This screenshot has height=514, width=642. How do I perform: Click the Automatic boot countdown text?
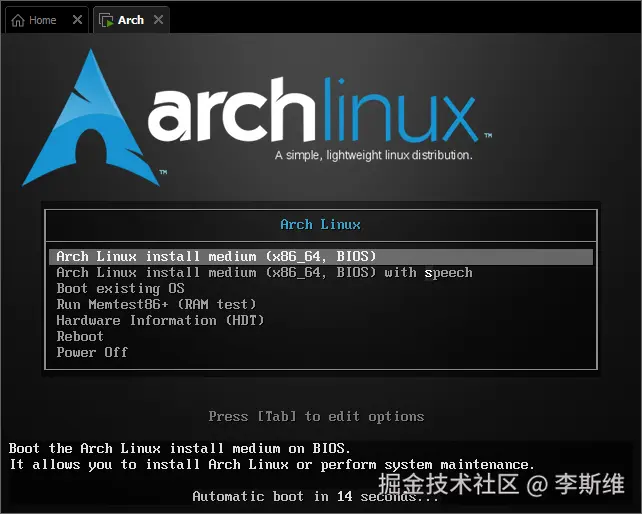point(315,496)
